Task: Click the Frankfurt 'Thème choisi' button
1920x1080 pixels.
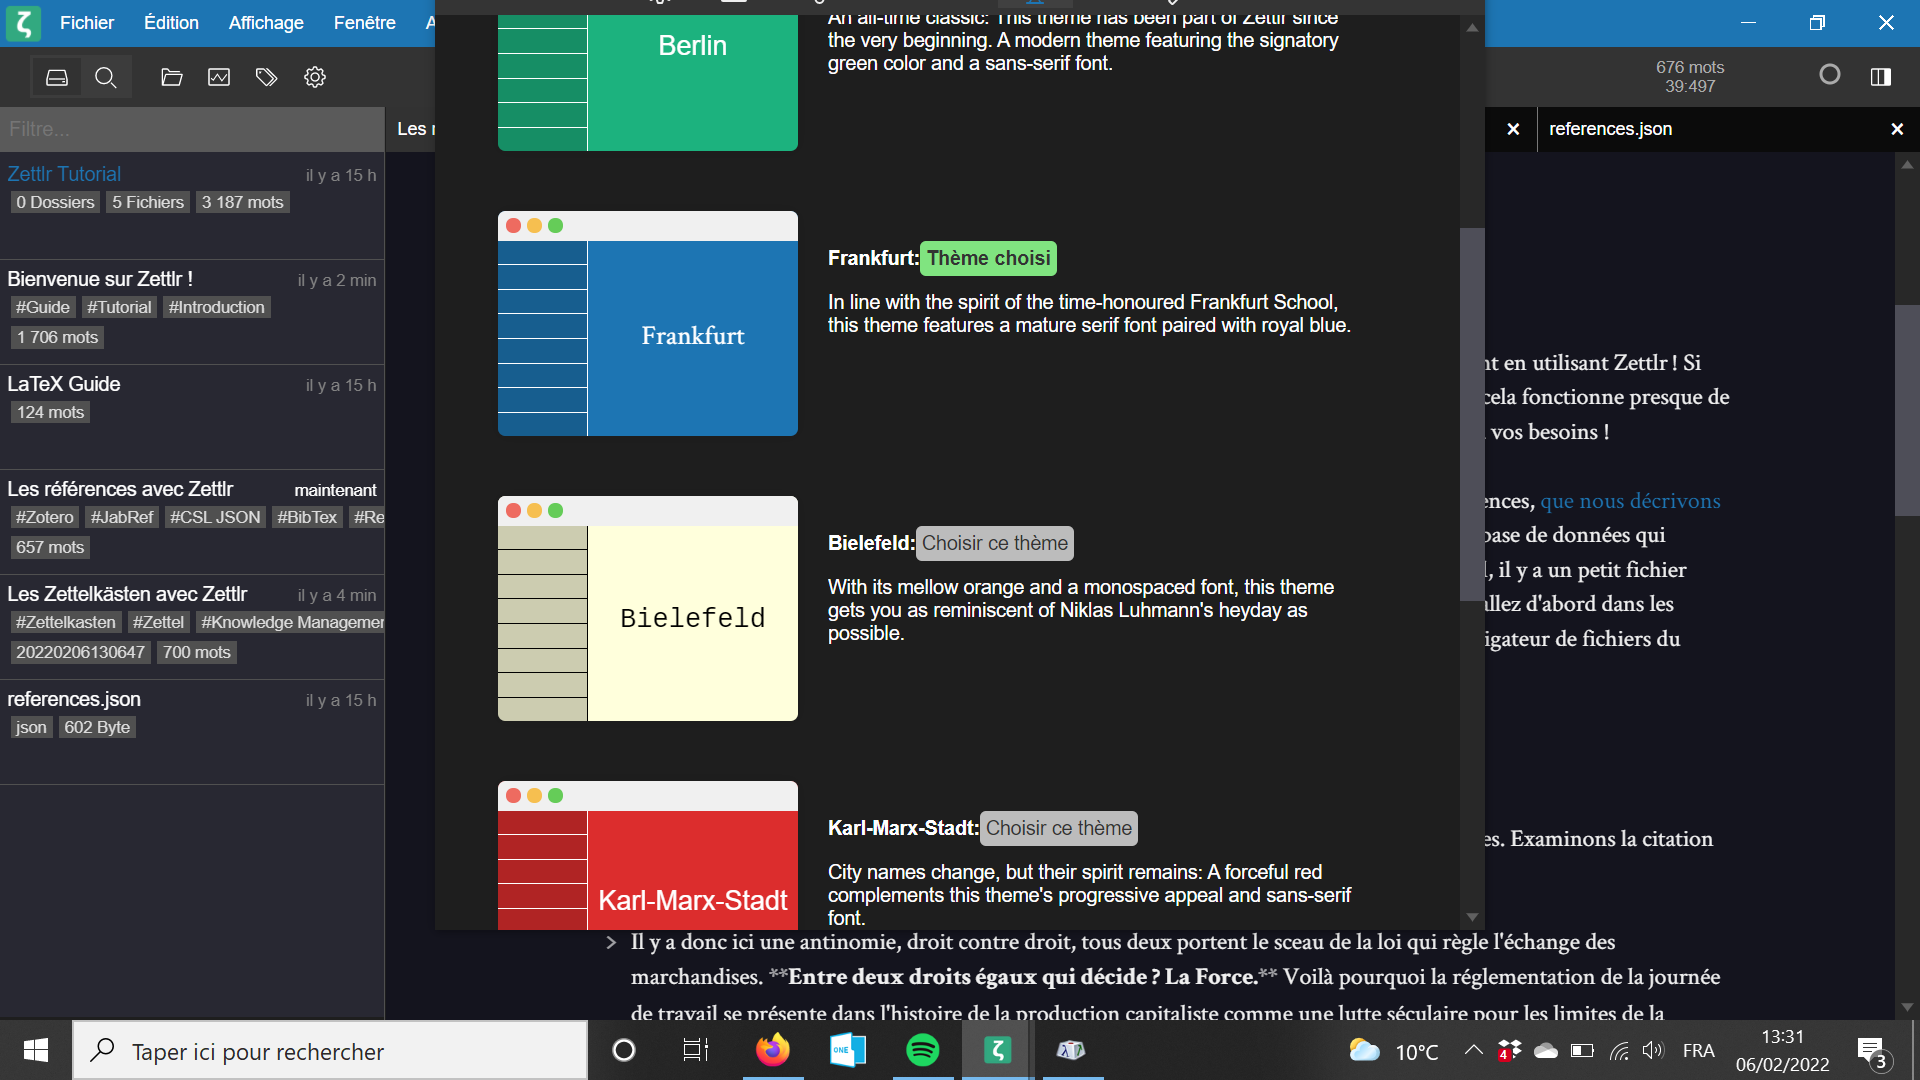Action: [x=988, y=258]
